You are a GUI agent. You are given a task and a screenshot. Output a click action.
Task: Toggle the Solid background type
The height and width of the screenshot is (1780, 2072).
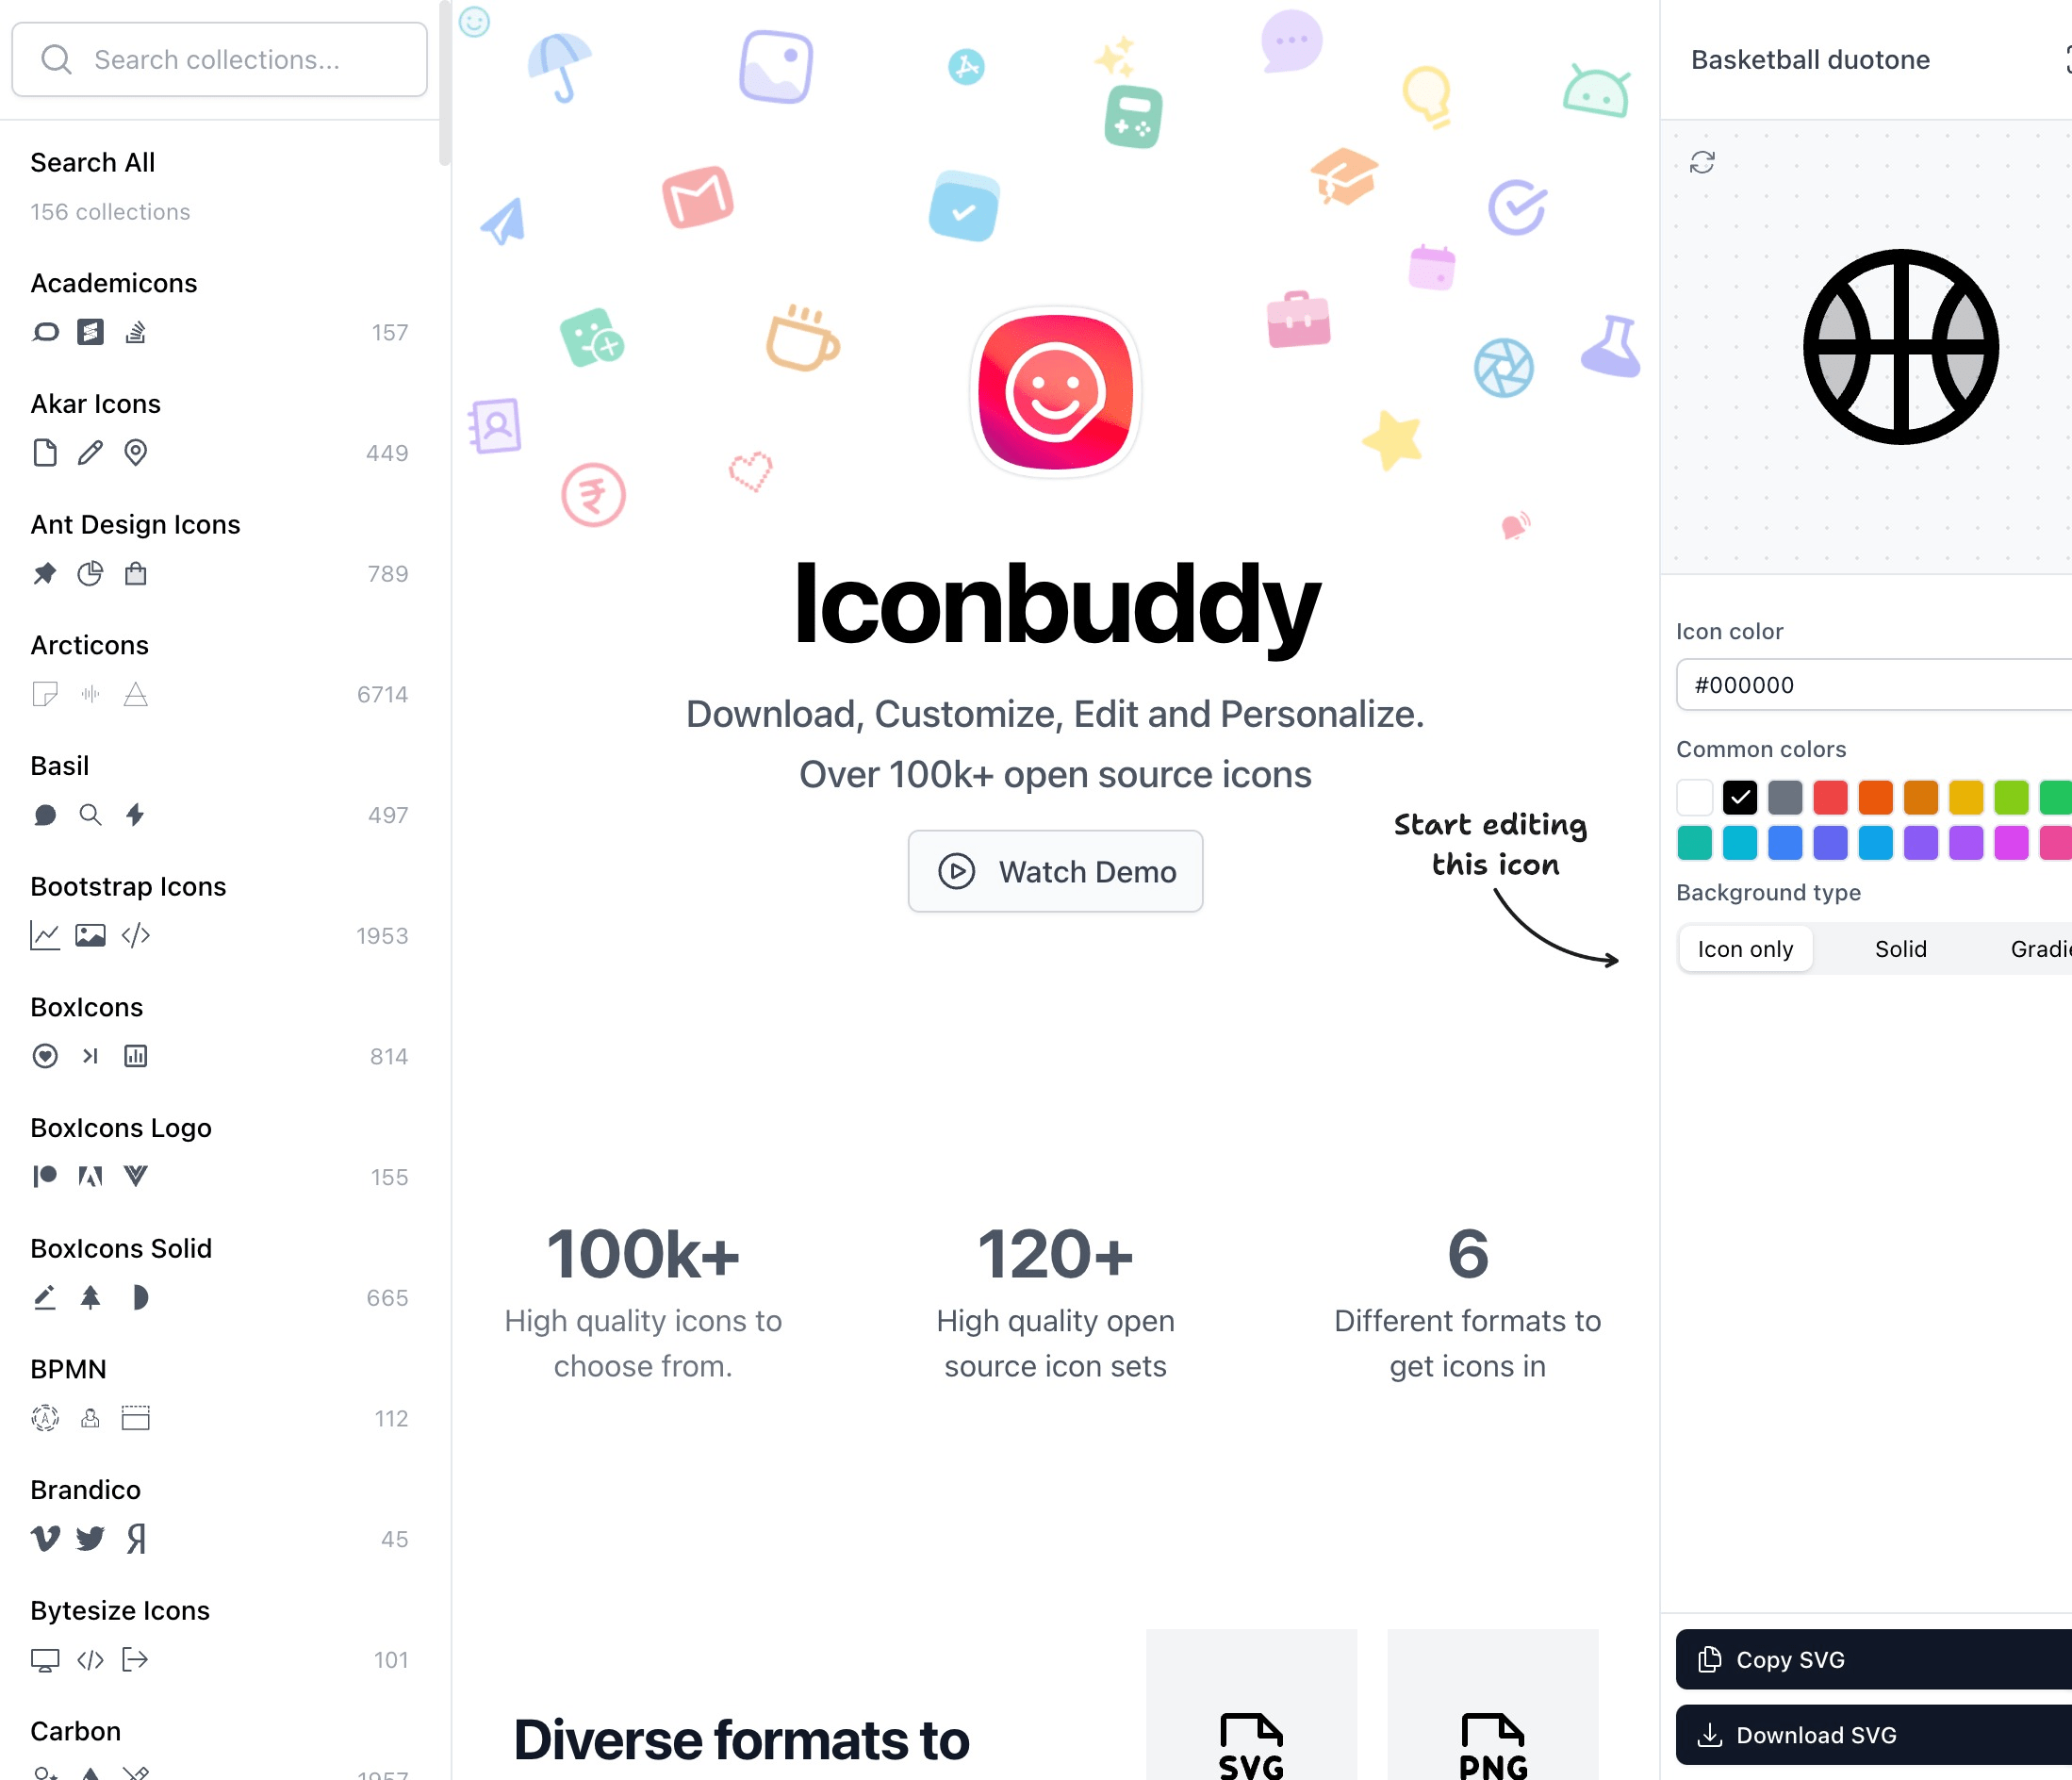1899,948
